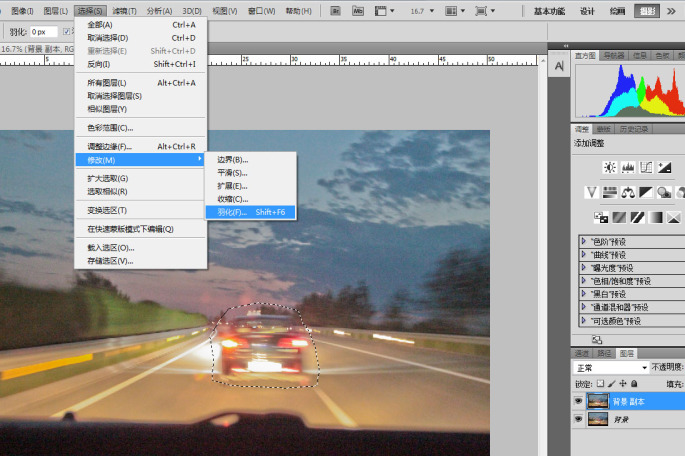Expand the "色阶" presets group
Screen dimensions: 685x456
coord(583,241)
